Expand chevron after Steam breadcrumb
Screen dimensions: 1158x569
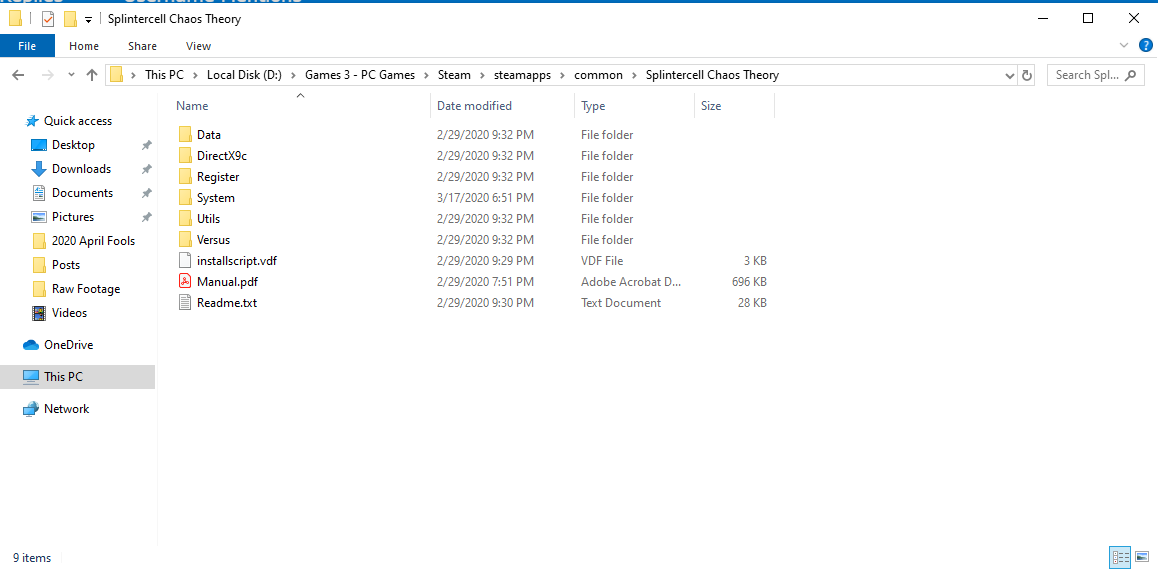tap(483, 75)
